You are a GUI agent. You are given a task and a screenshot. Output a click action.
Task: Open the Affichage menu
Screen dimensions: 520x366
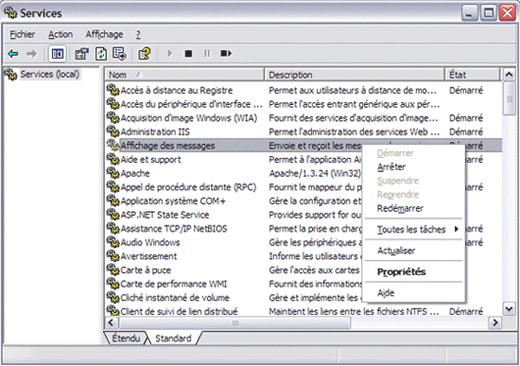click(x=104, y=34)
